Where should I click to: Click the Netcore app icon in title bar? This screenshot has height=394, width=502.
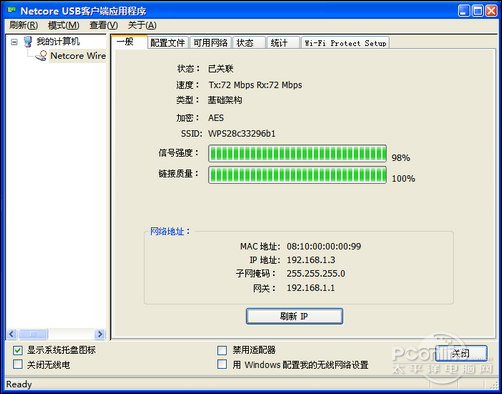point(12,10)
